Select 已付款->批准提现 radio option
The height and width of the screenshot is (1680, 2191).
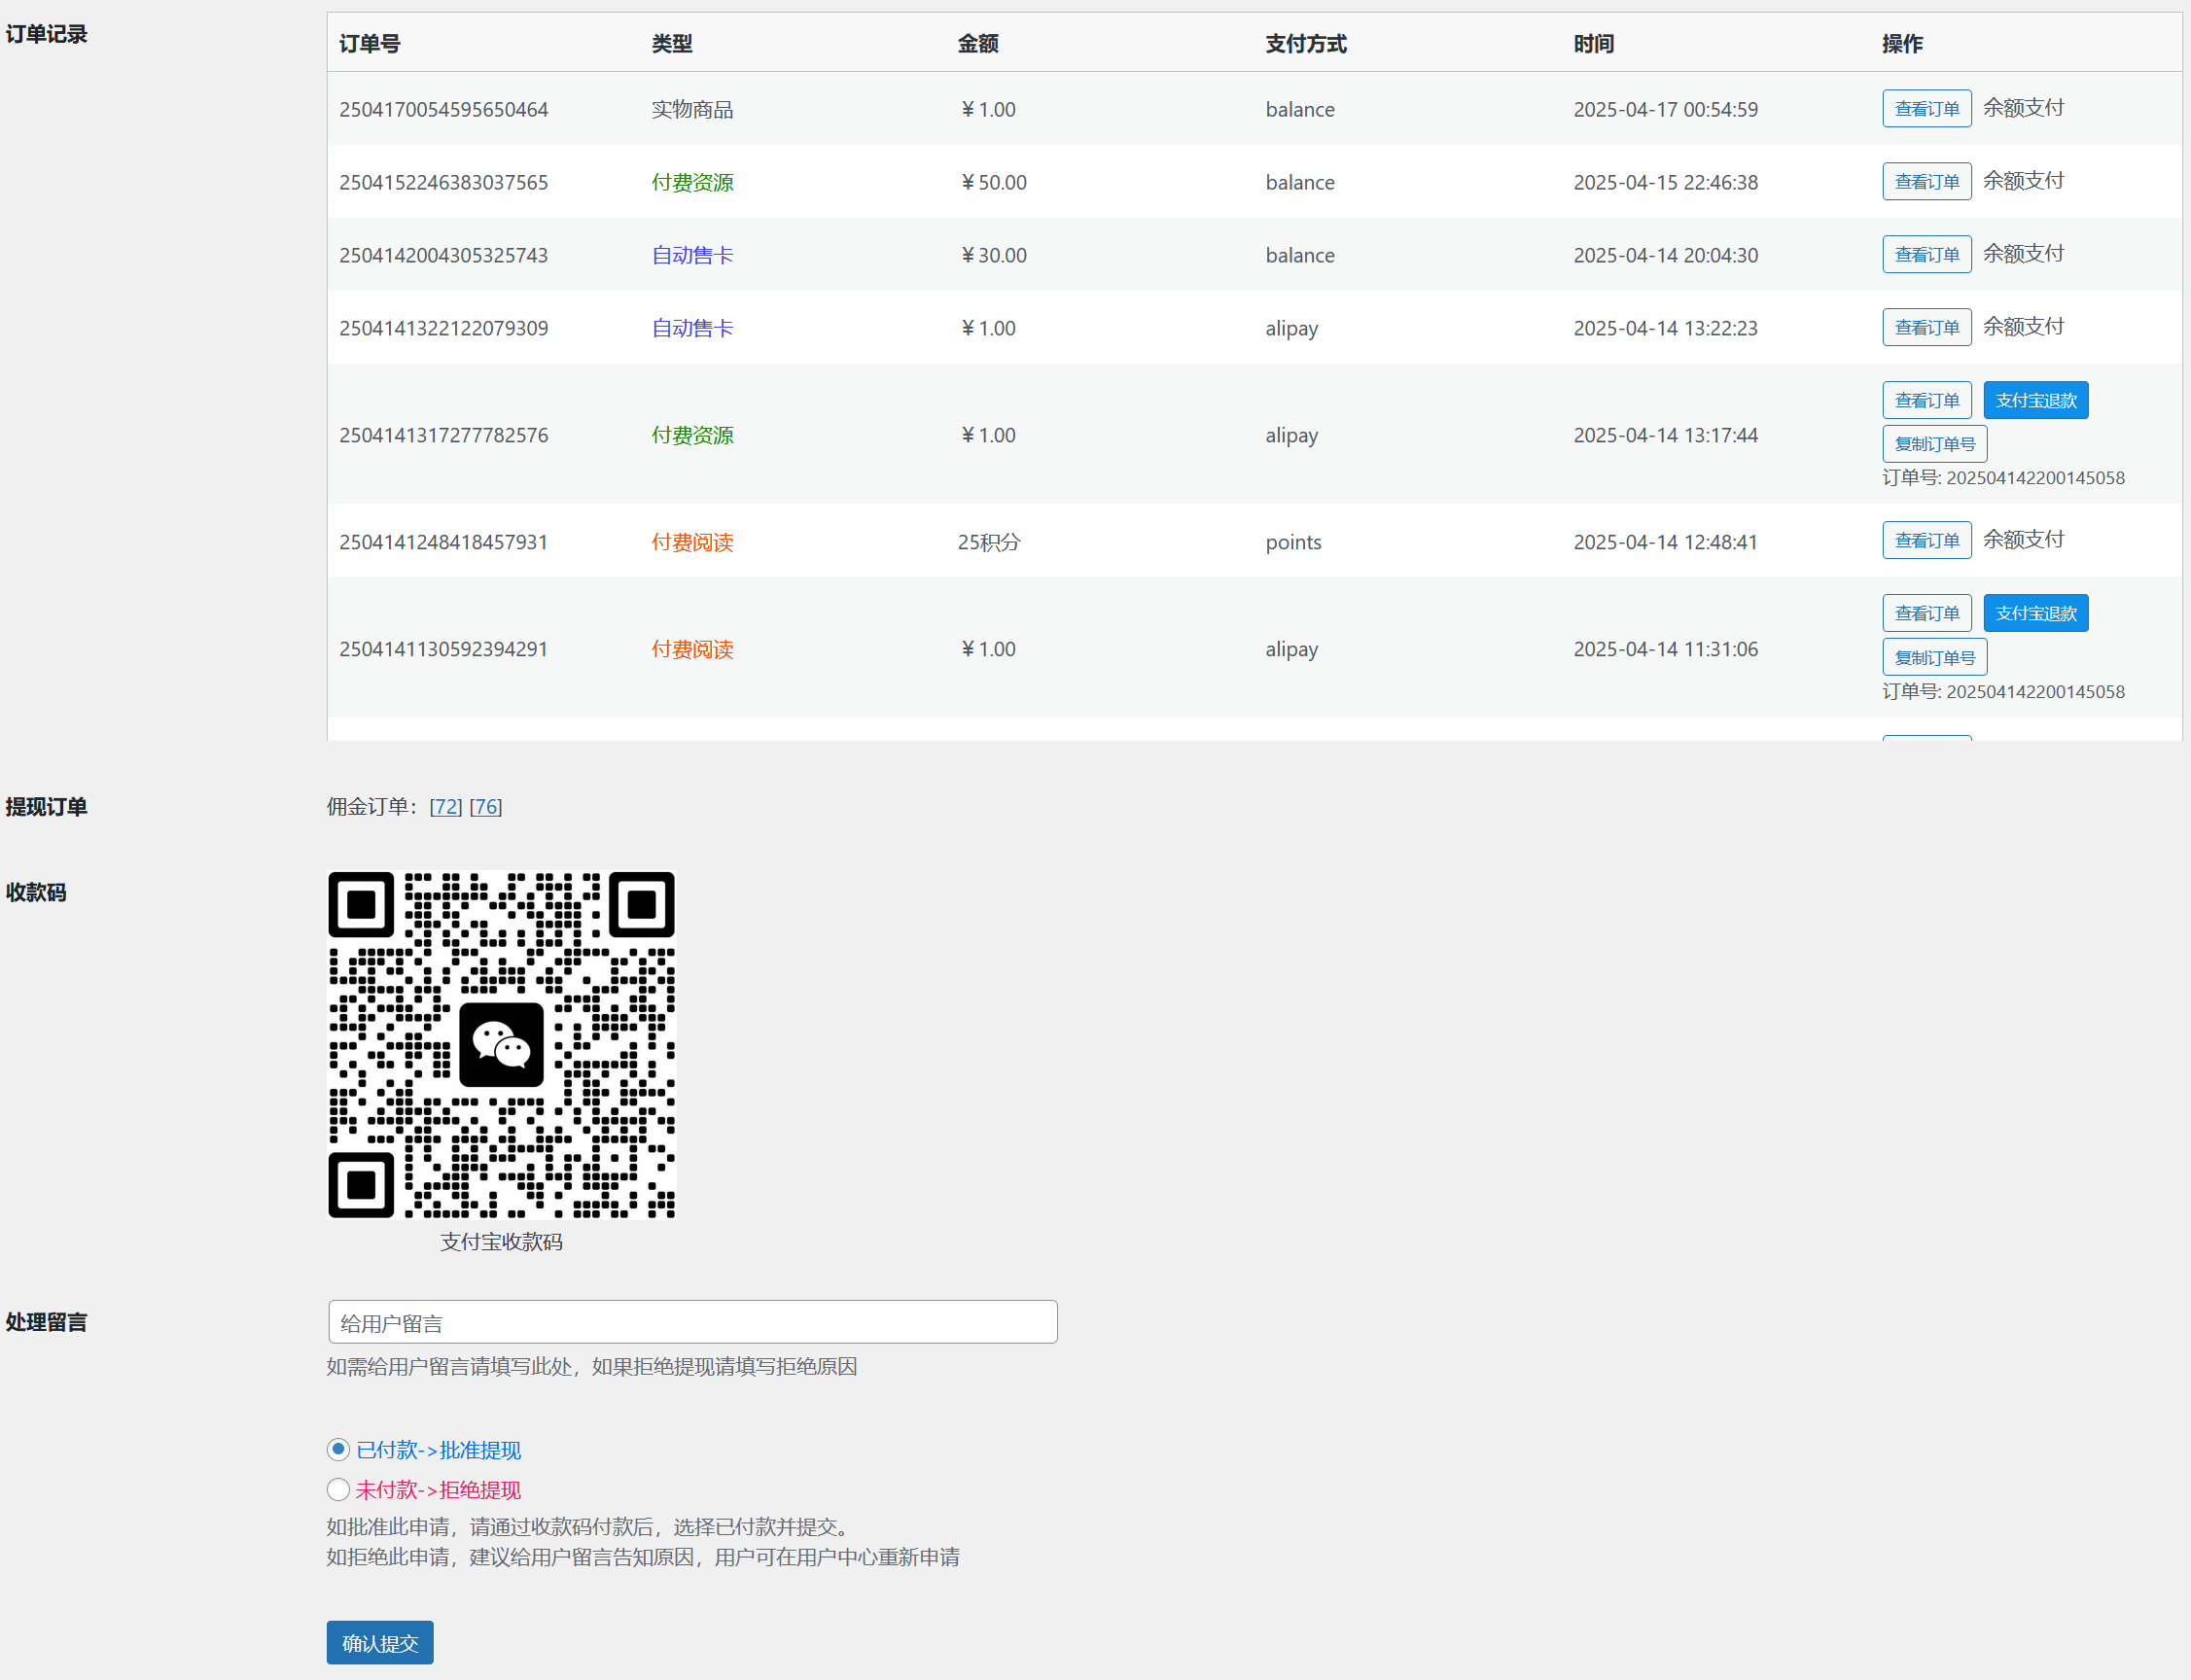point(338,1449)
